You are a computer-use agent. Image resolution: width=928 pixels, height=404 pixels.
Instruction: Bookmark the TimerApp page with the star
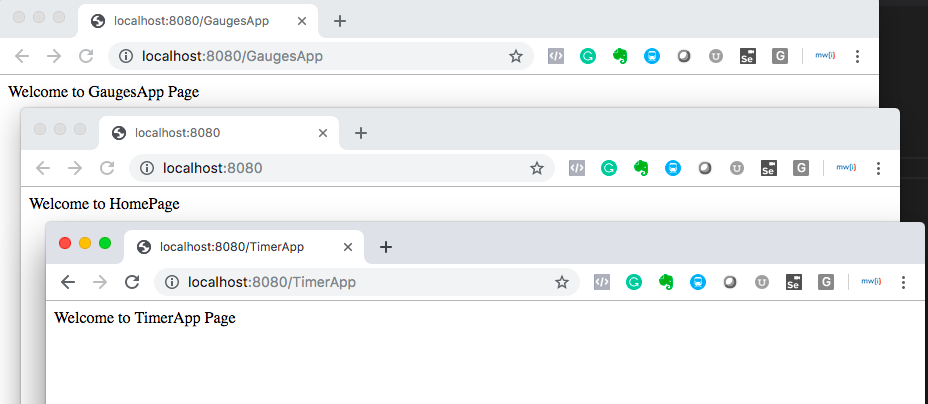coord(562,283)
